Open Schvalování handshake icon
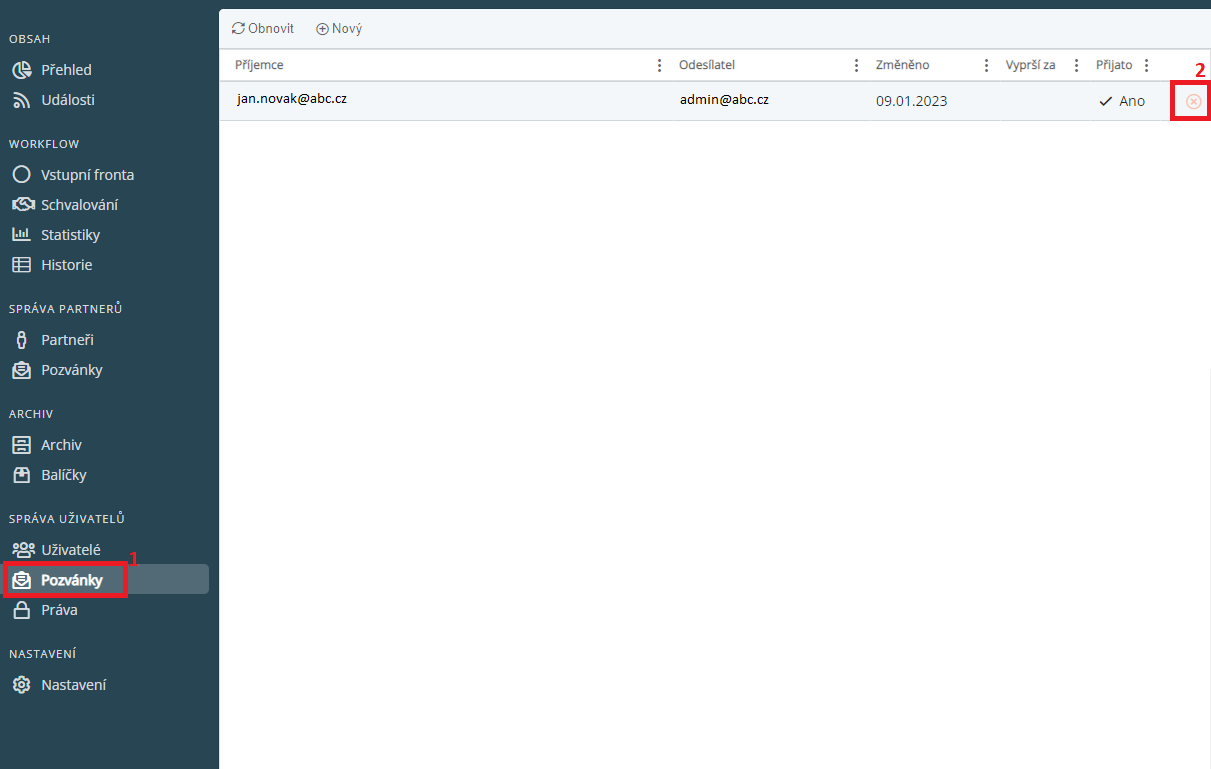The width and height of the screenshot is (1211, 769). click(22, 205)
